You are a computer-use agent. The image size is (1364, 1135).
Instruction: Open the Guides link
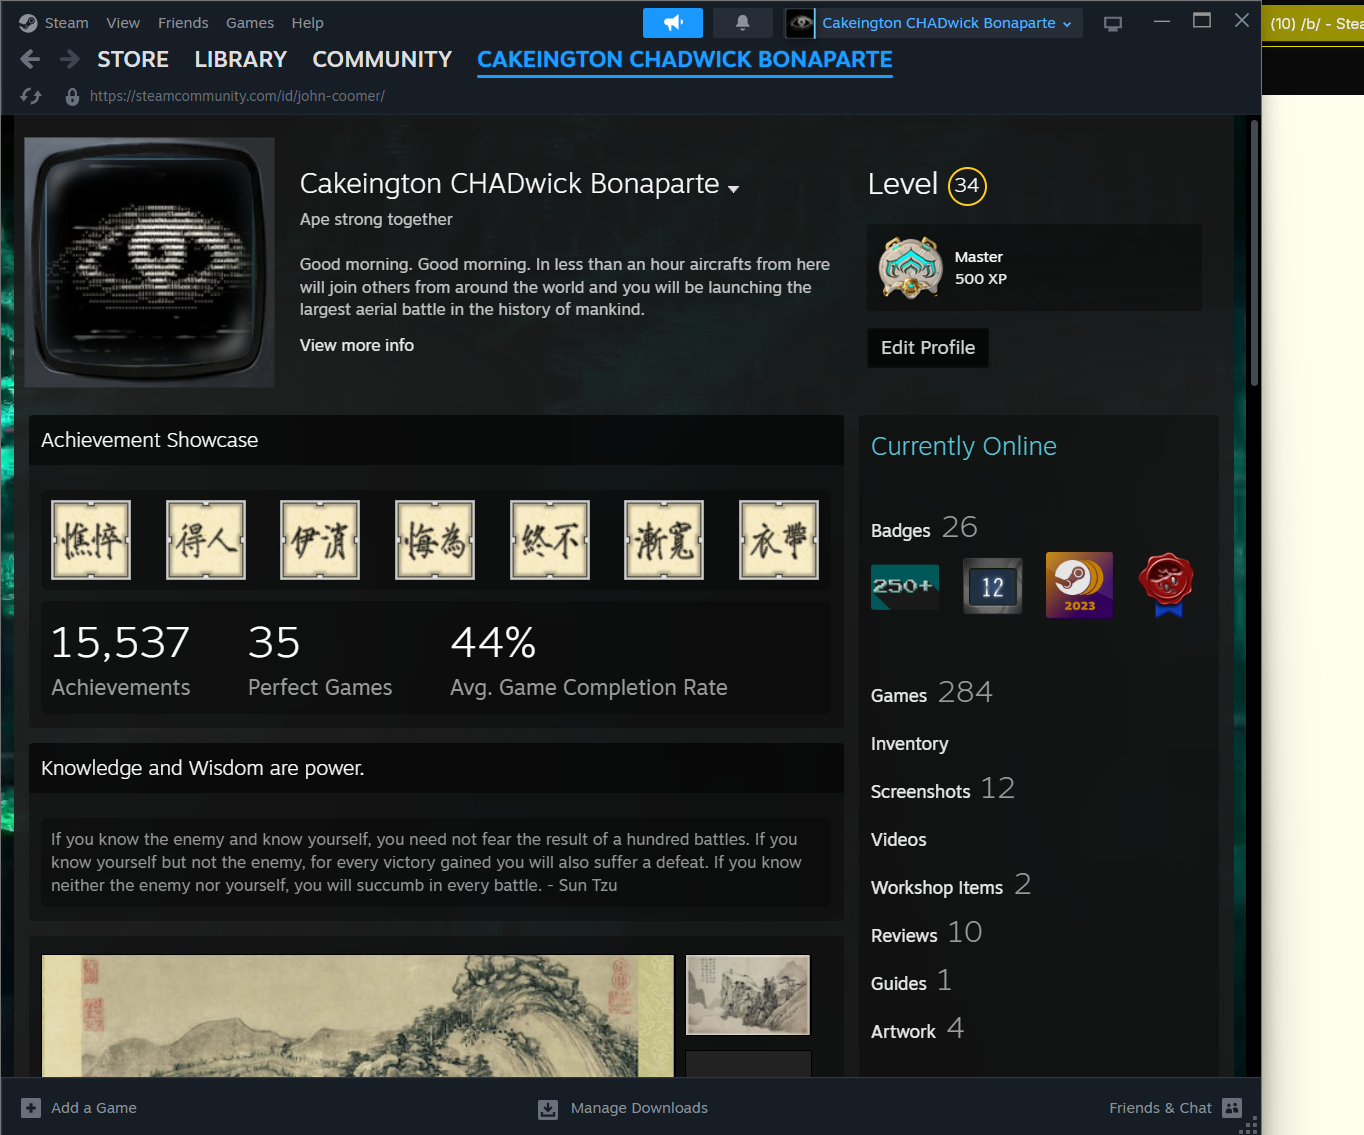911,981
